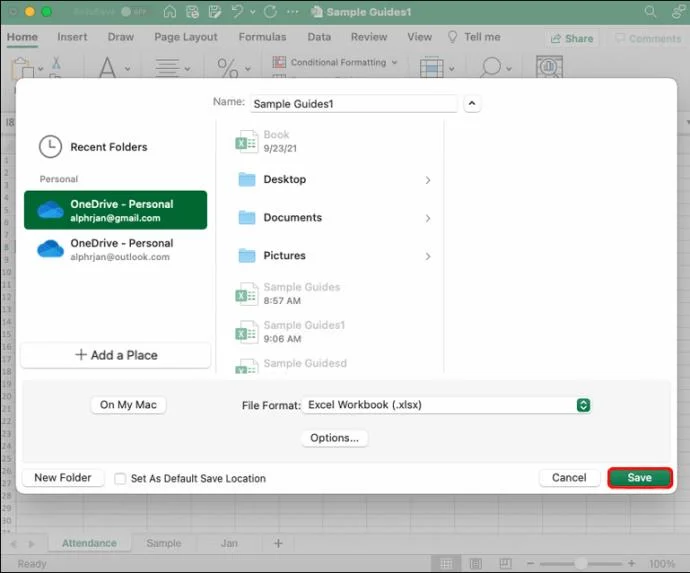Click the Home icon in title bar
The image size is (690, 573).
coord(169,12)
